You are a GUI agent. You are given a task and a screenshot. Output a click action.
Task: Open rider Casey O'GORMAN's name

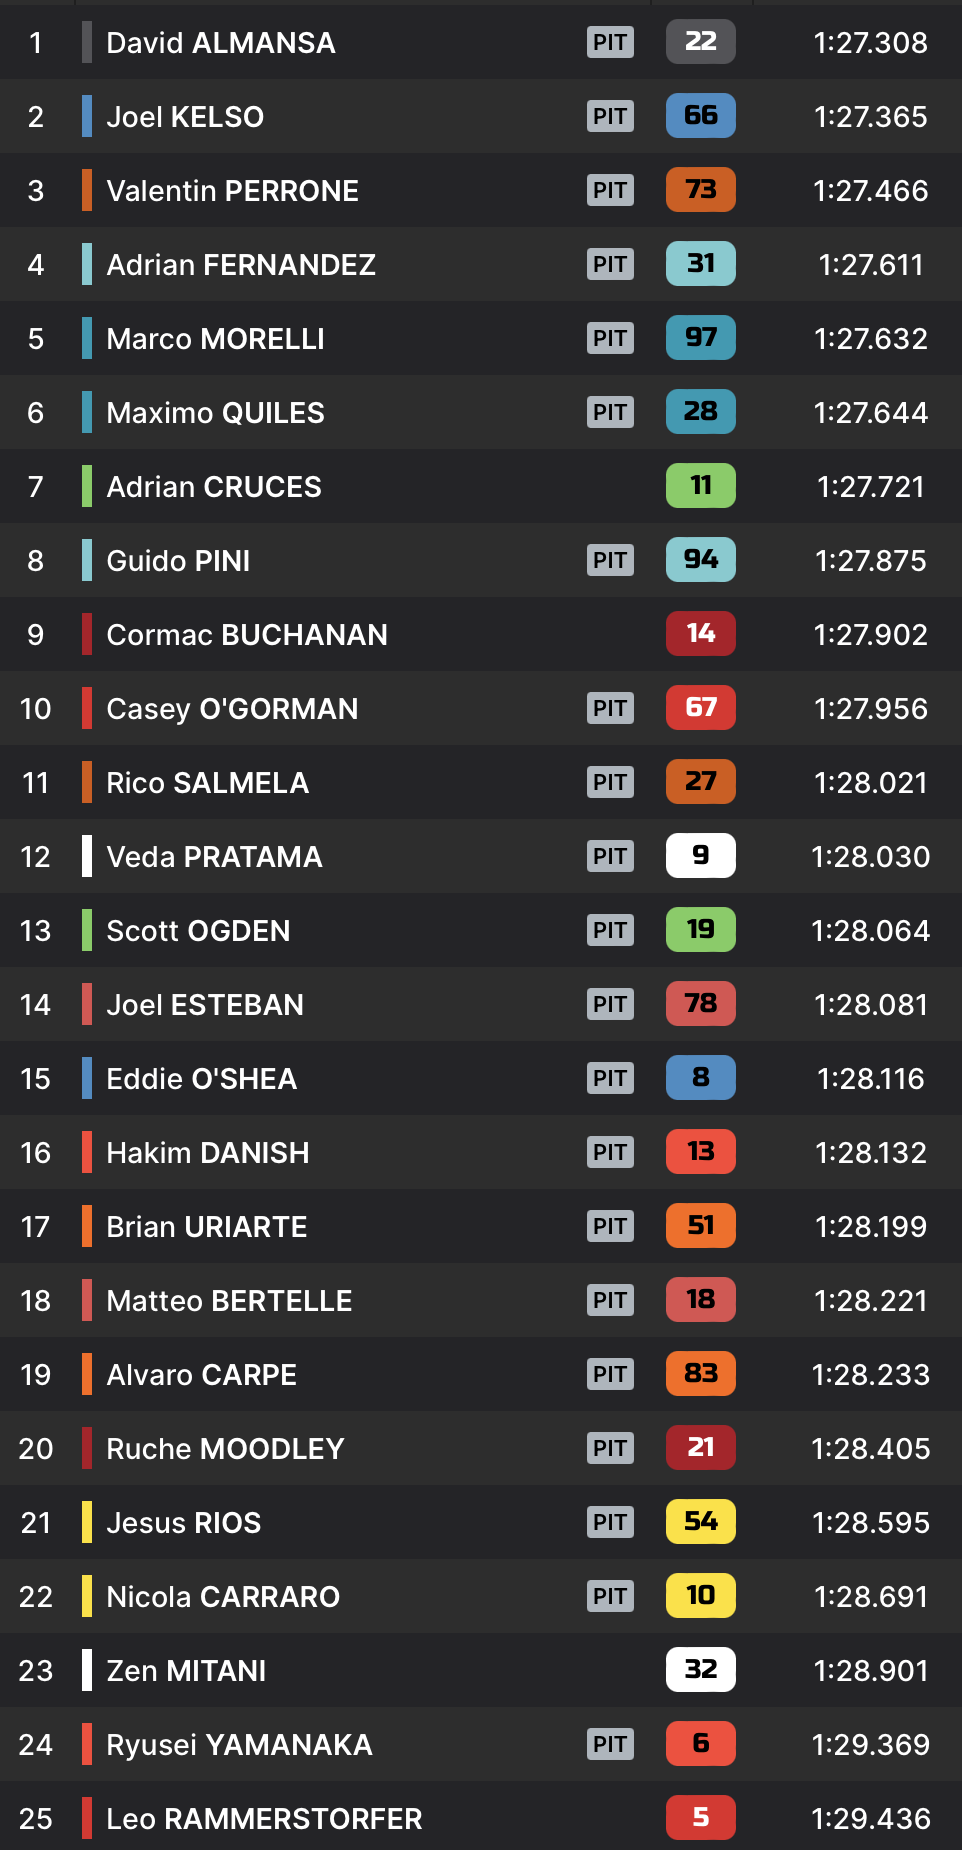coord(232,708)
